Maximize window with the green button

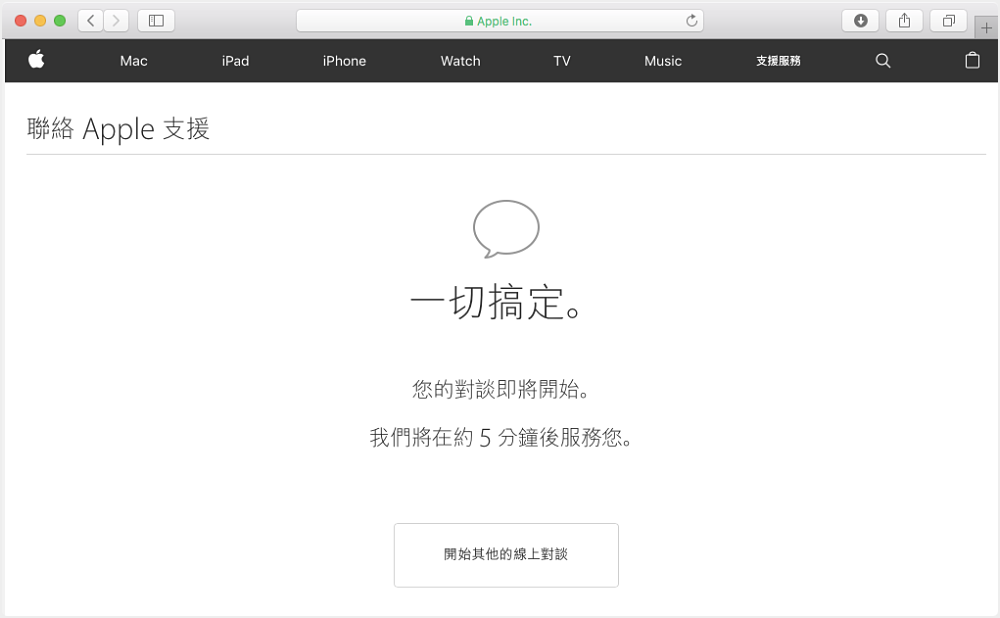[60, 20]
